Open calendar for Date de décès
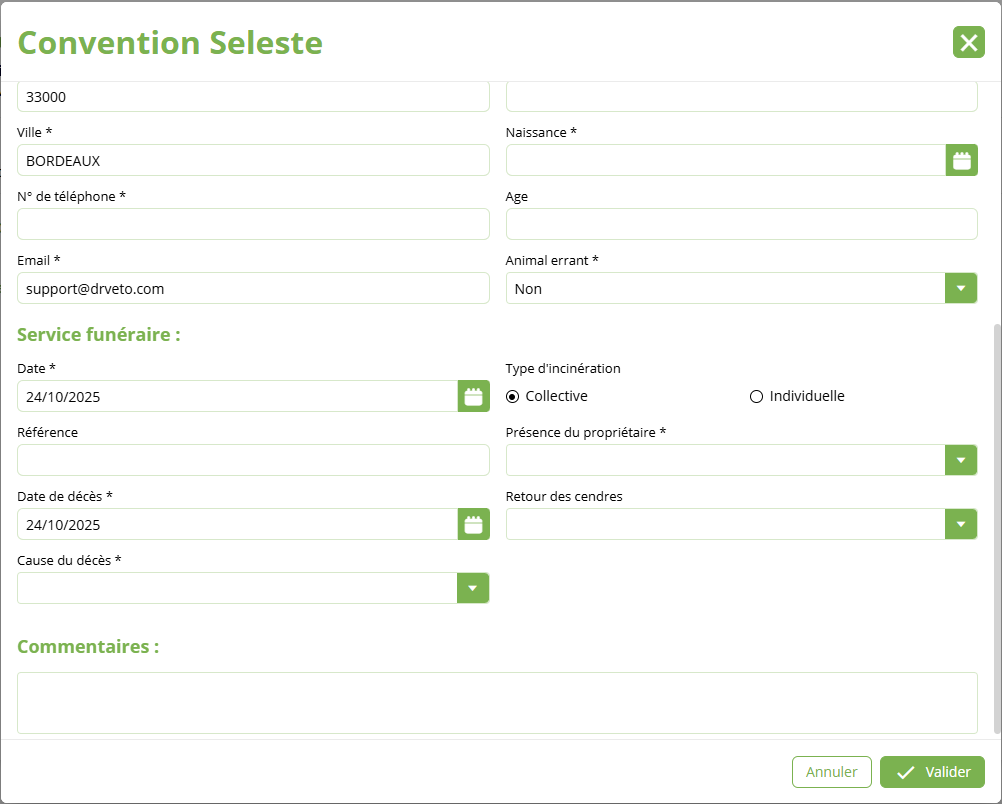 (473, 524)
